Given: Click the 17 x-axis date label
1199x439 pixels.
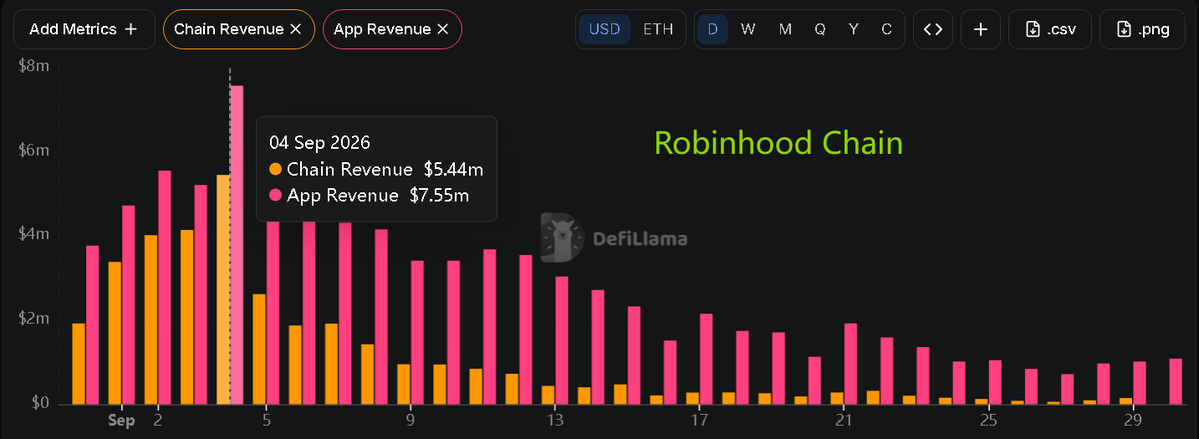Looking at the screenshot, I should (699, 421).
